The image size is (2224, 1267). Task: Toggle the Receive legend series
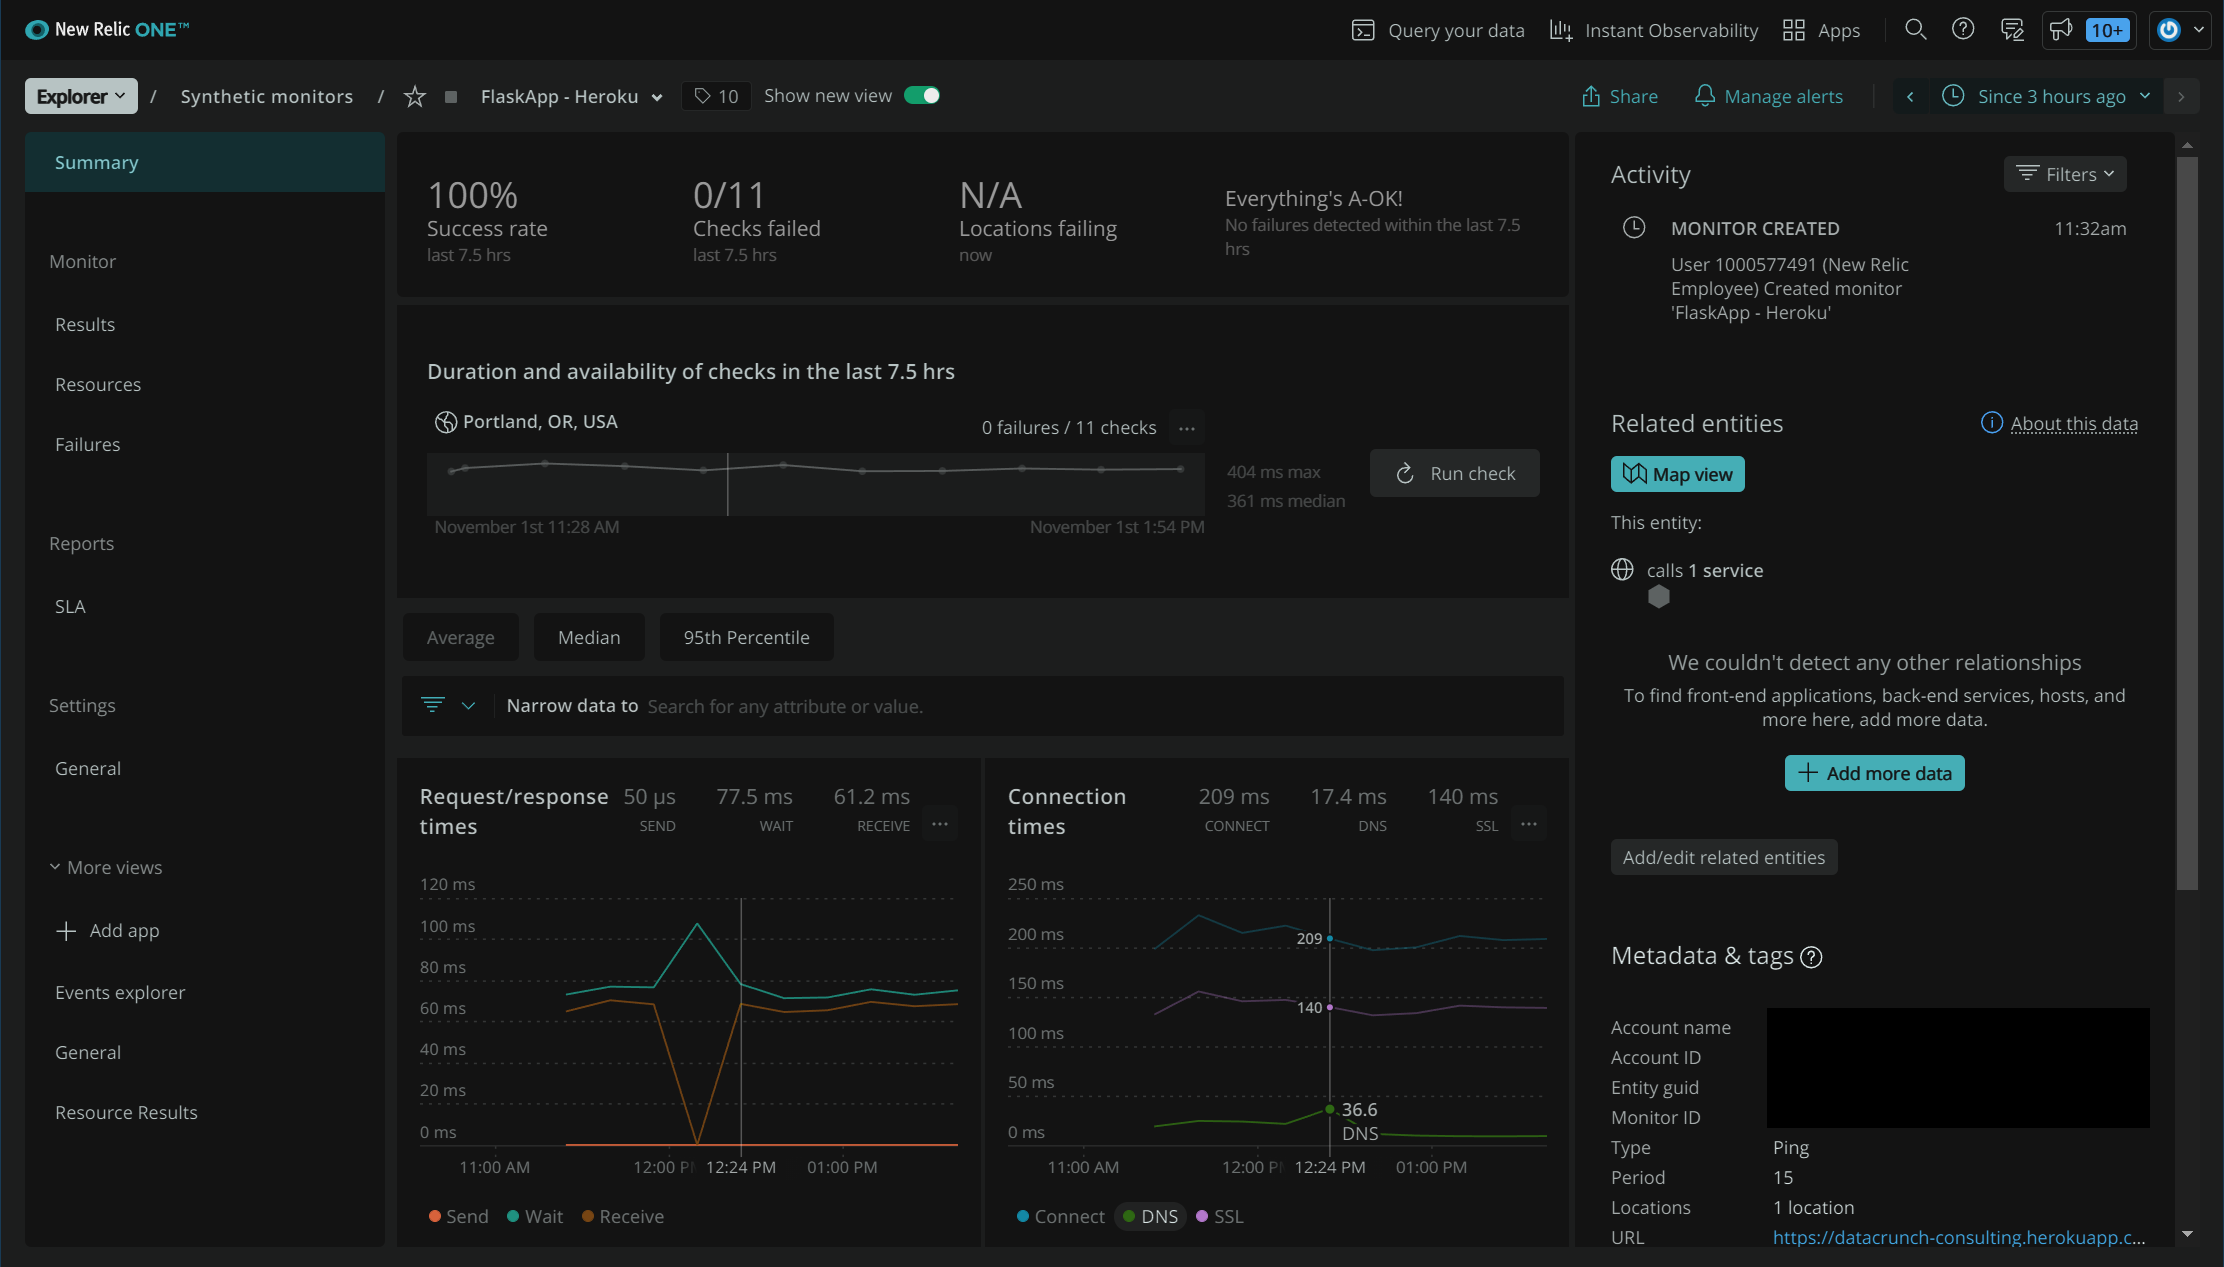click(622, 1216)
